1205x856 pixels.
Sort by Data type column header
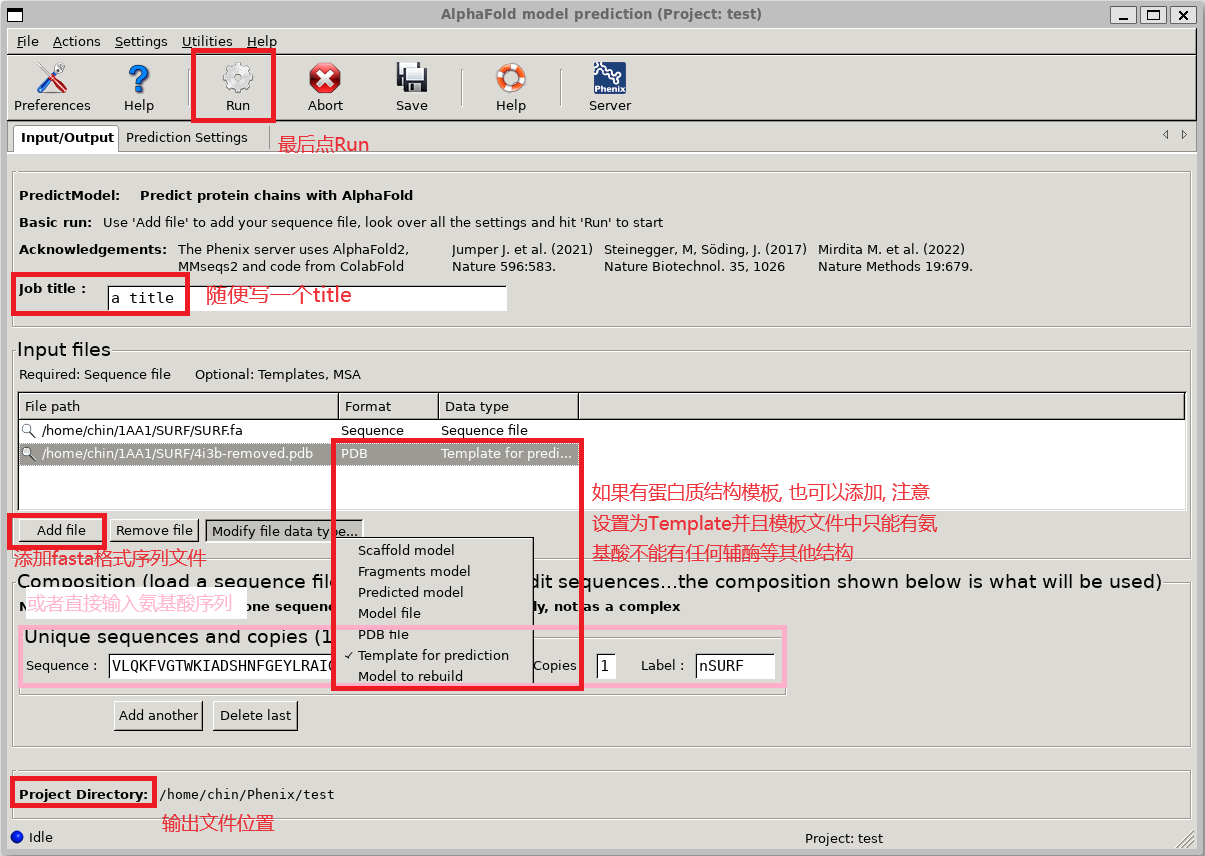click(x=509, y=406)
